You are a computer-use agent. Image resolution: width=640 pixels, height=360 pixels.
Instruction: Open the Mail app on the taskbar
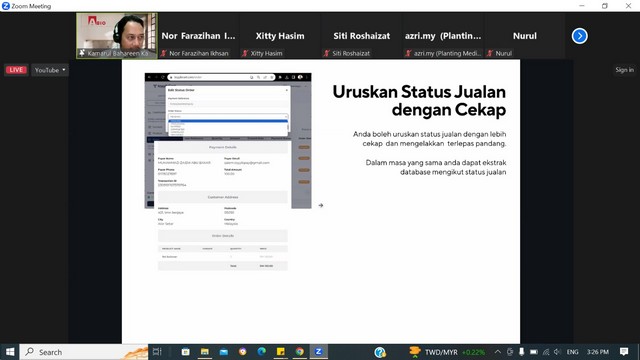click(224, 352)
